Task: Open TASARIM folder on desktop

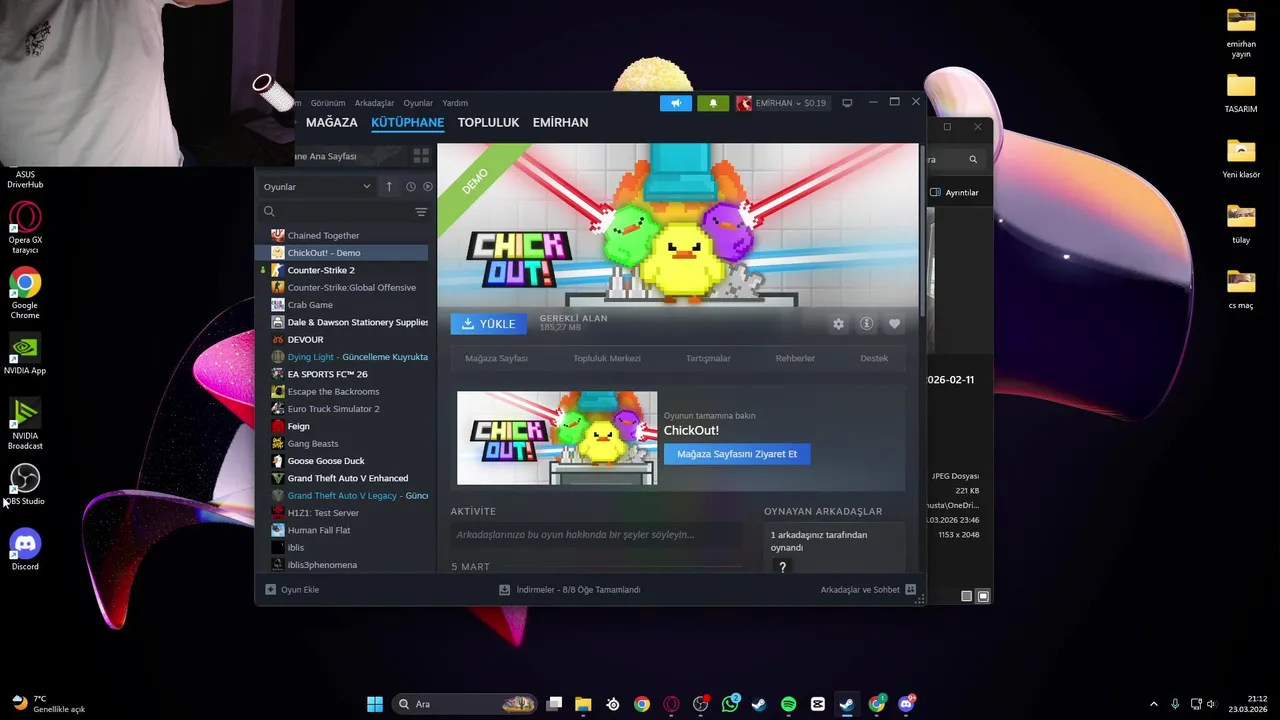Action: point(1241,93)
